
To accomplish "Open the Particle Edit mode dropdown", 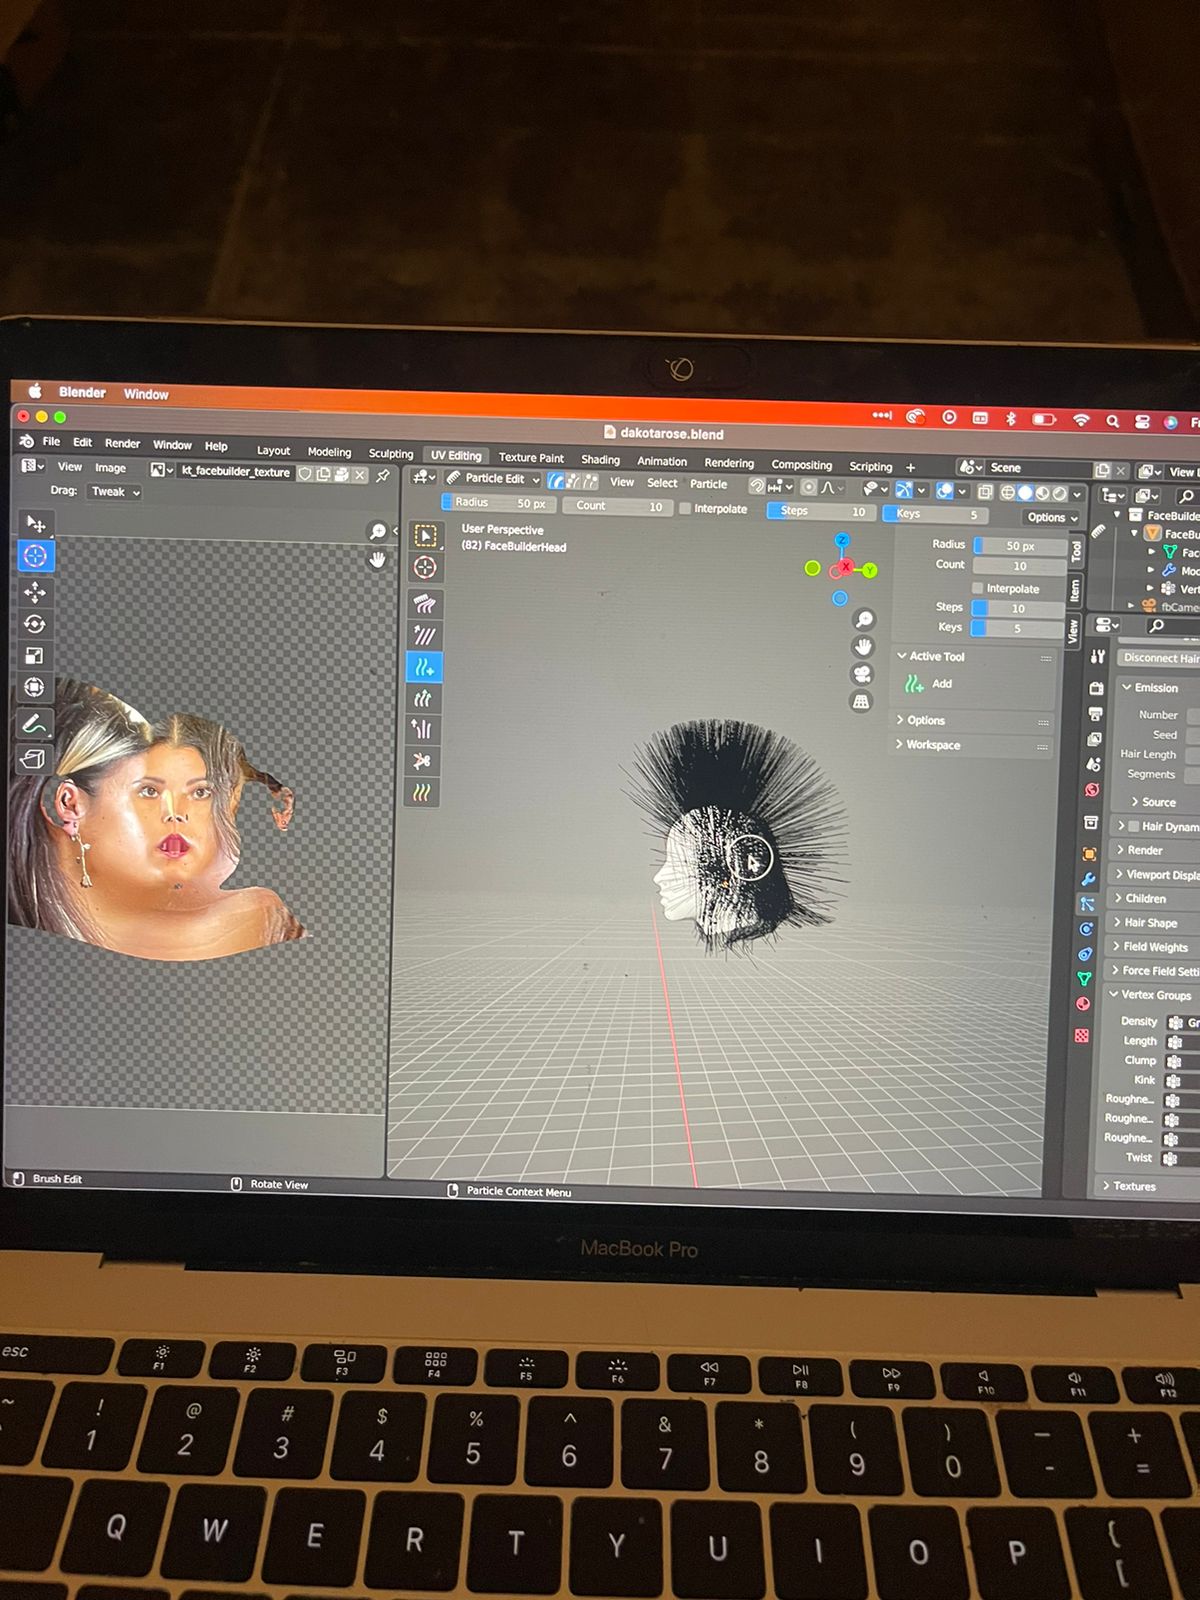I will coord(493,479).
